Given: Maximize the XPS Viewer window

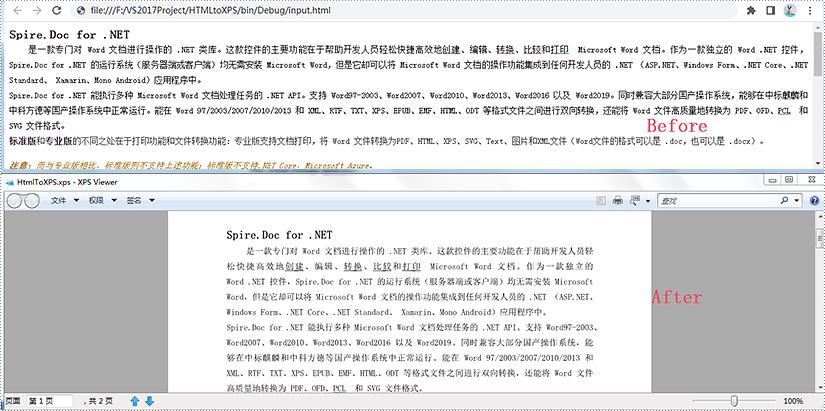Looking at the screenshot, I should [x=788, y=180].
